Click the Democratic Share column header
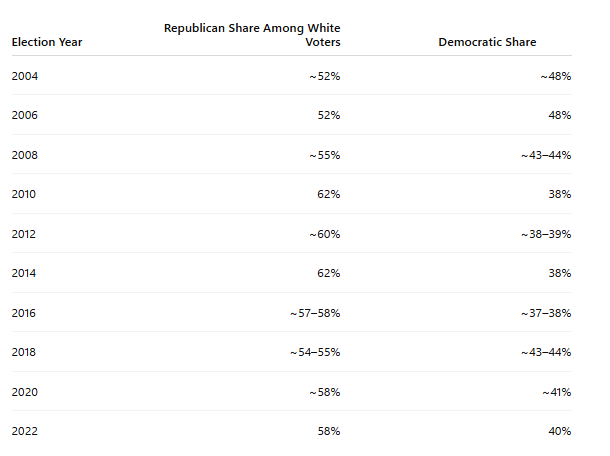Screen dimensions: 610x456 [487, 42]
